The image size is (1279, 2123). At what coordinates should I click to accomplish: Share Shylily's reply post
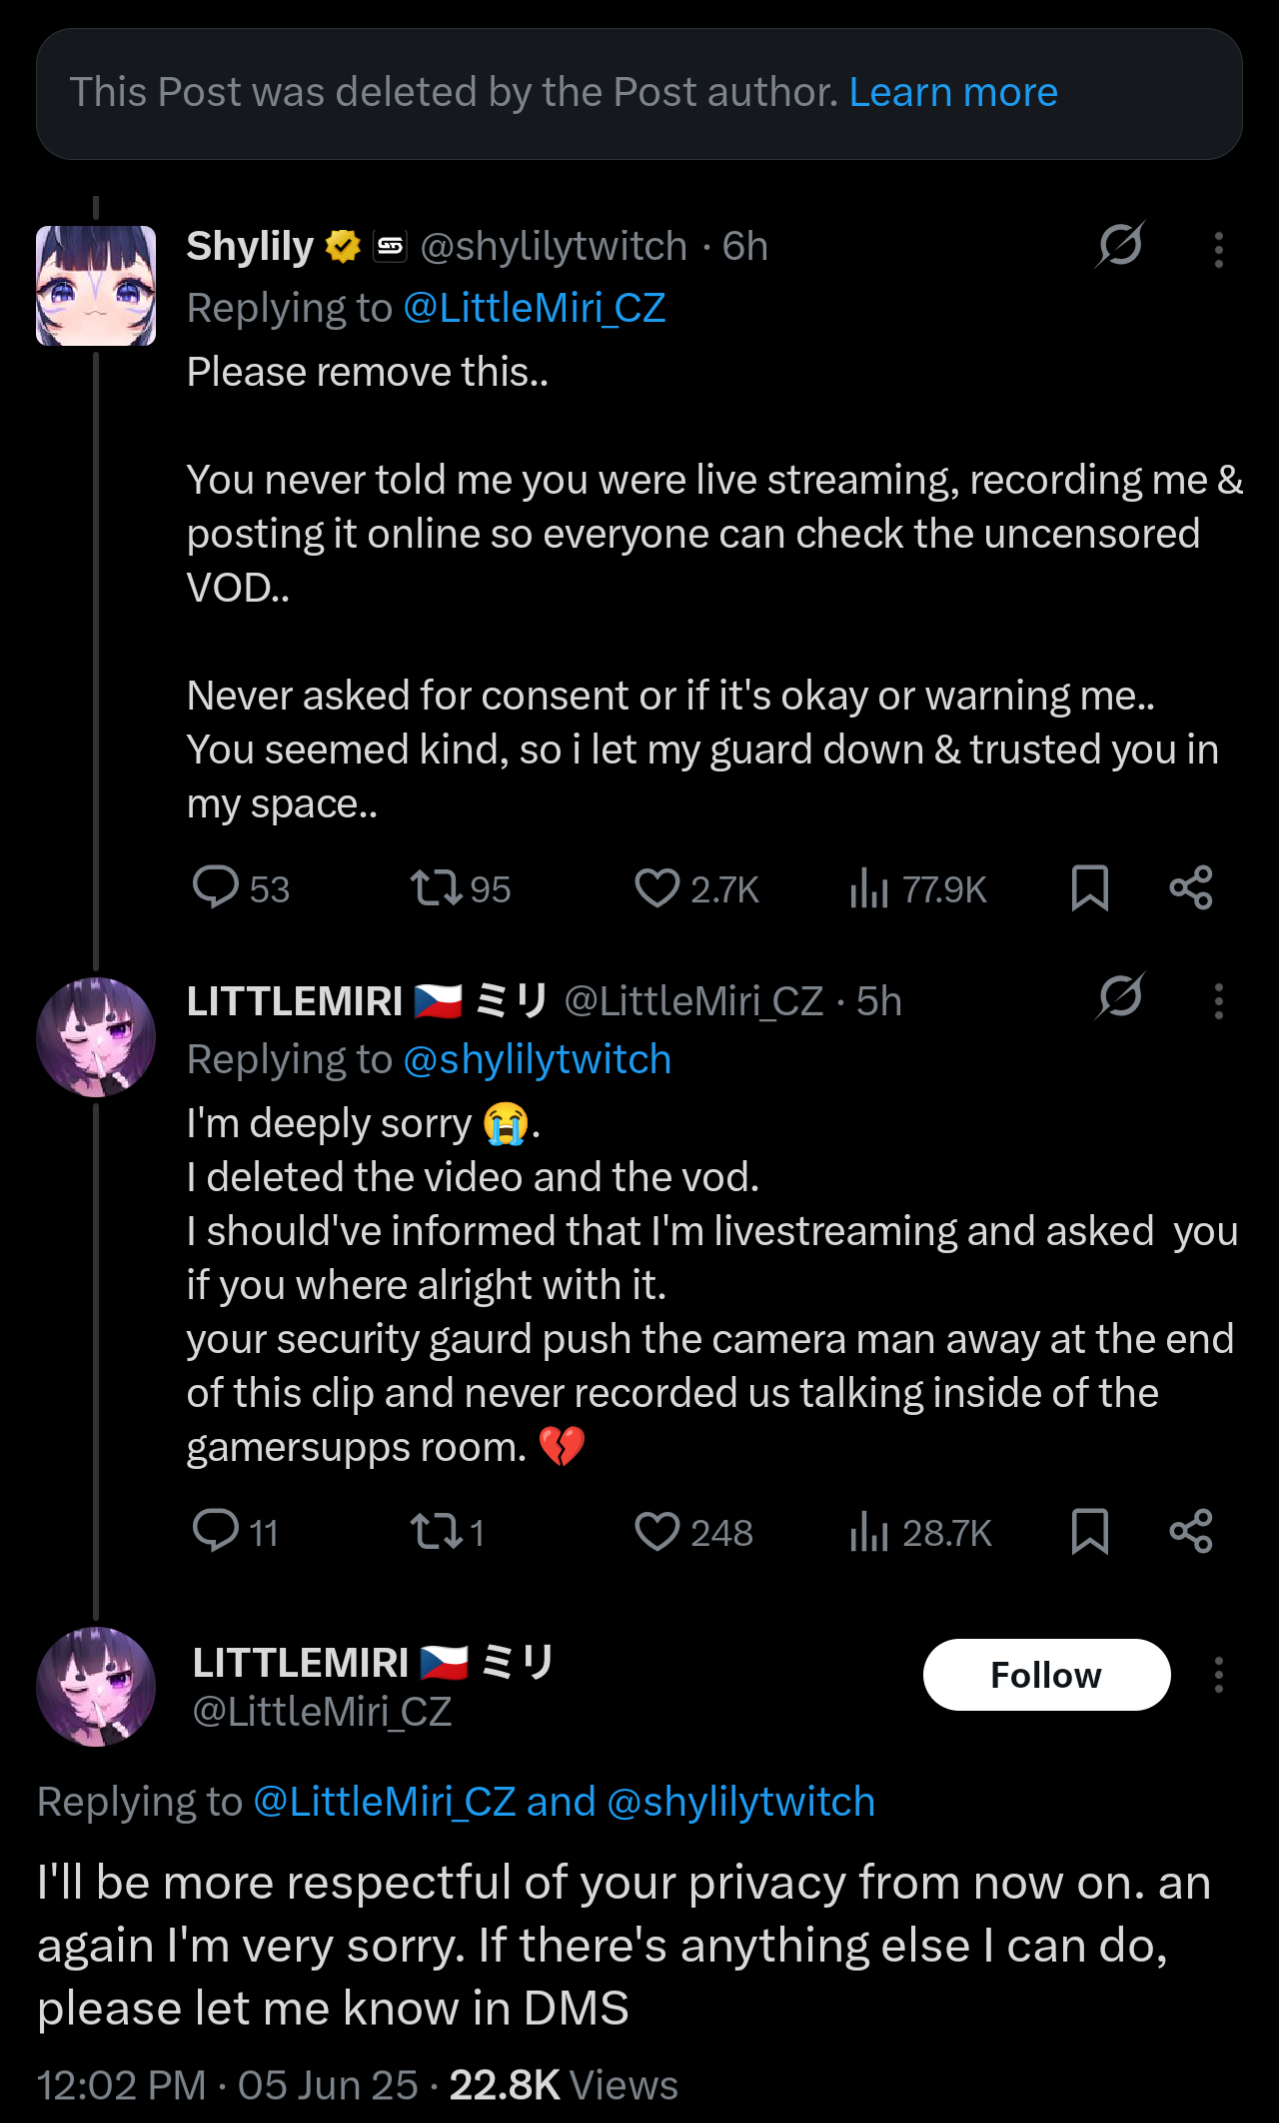(x=1190, y=887)
